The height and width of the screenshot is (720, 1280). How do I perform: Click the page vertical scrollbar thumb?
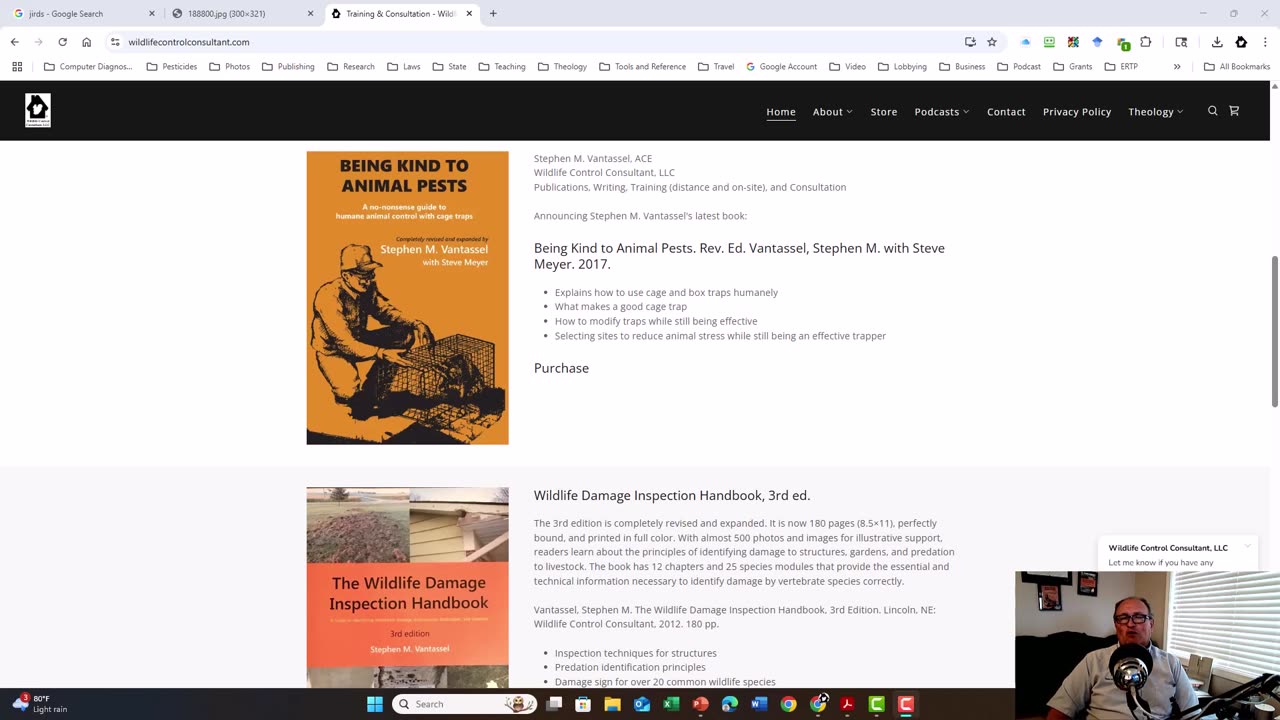1274,331
